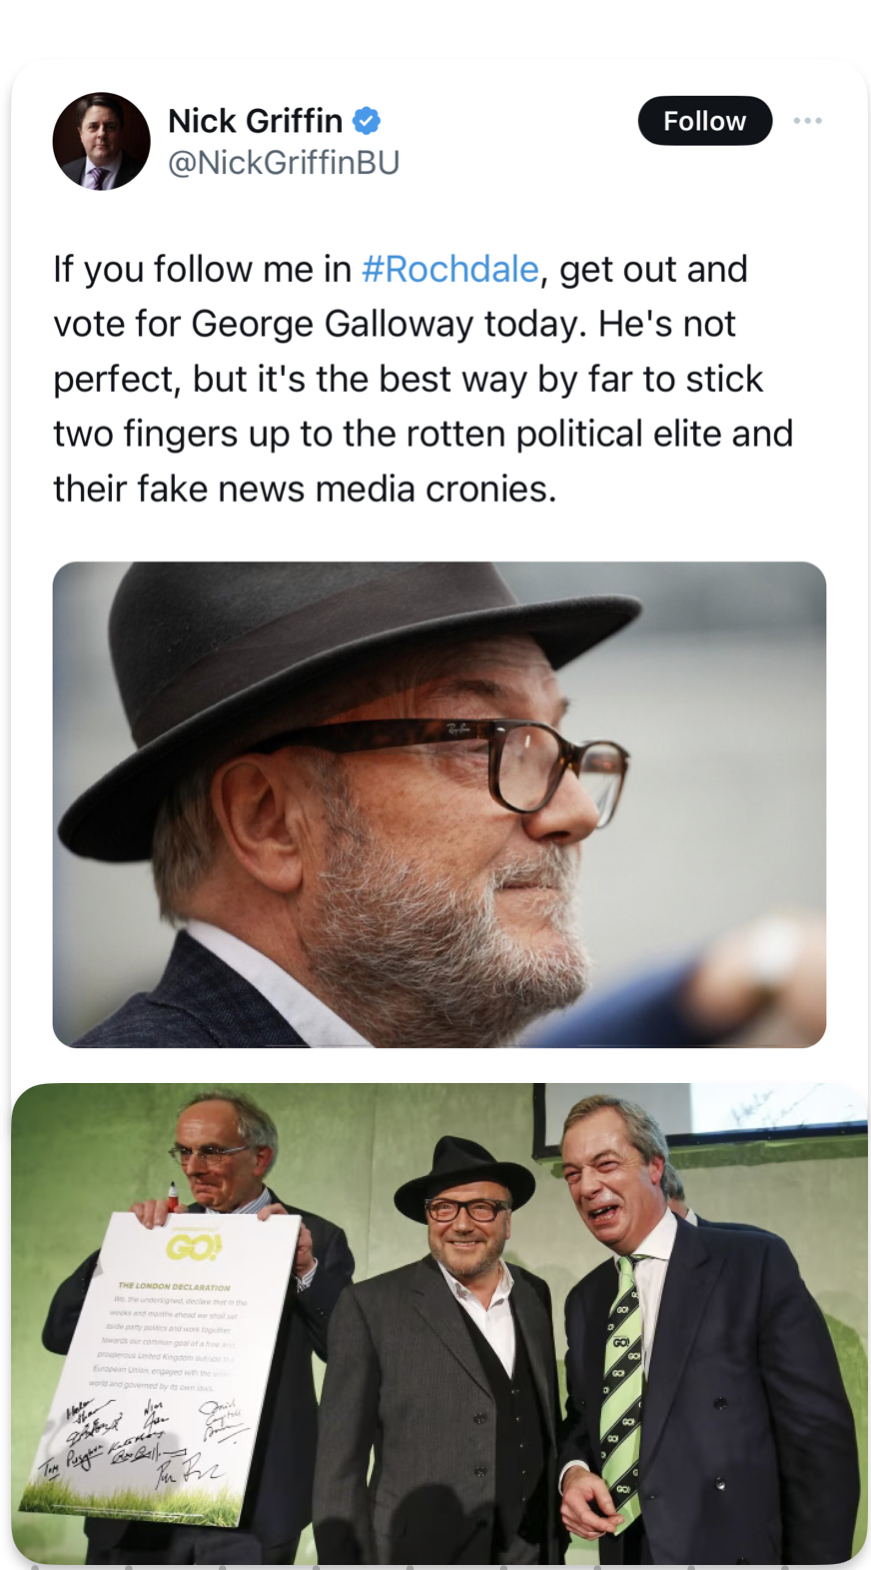Click the blue verified badge
This screenshot has height=1570, width=871.
(x=367, y=121)
